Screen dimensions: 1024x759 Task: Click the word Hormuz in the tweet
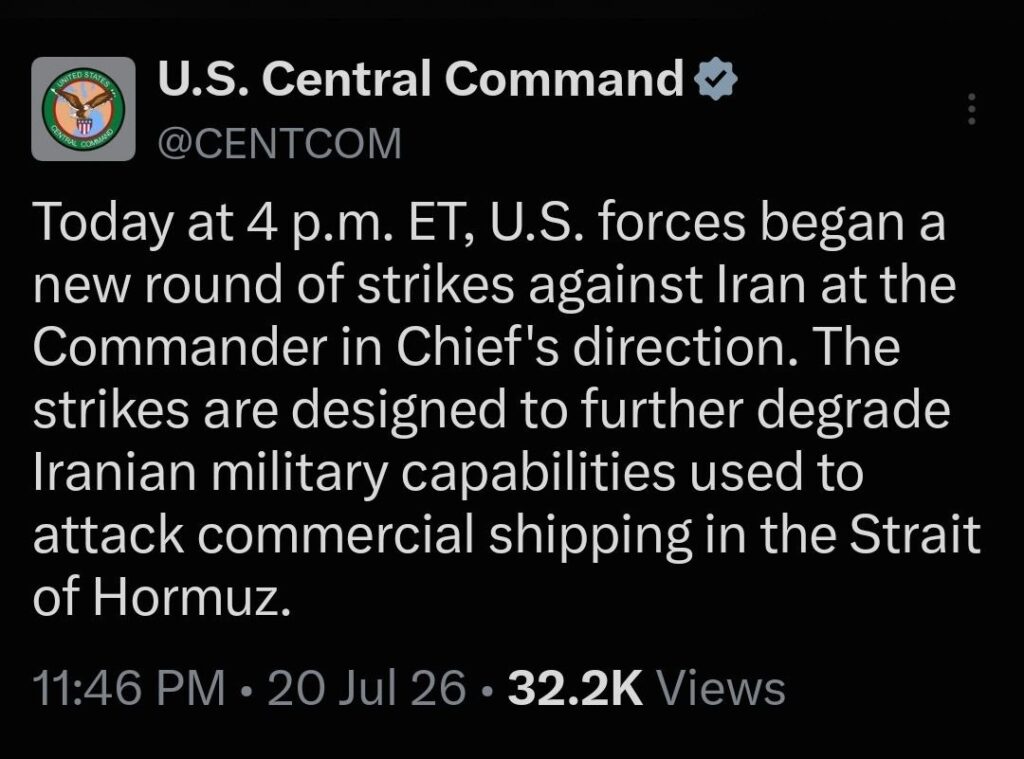[x=191, y=597]
